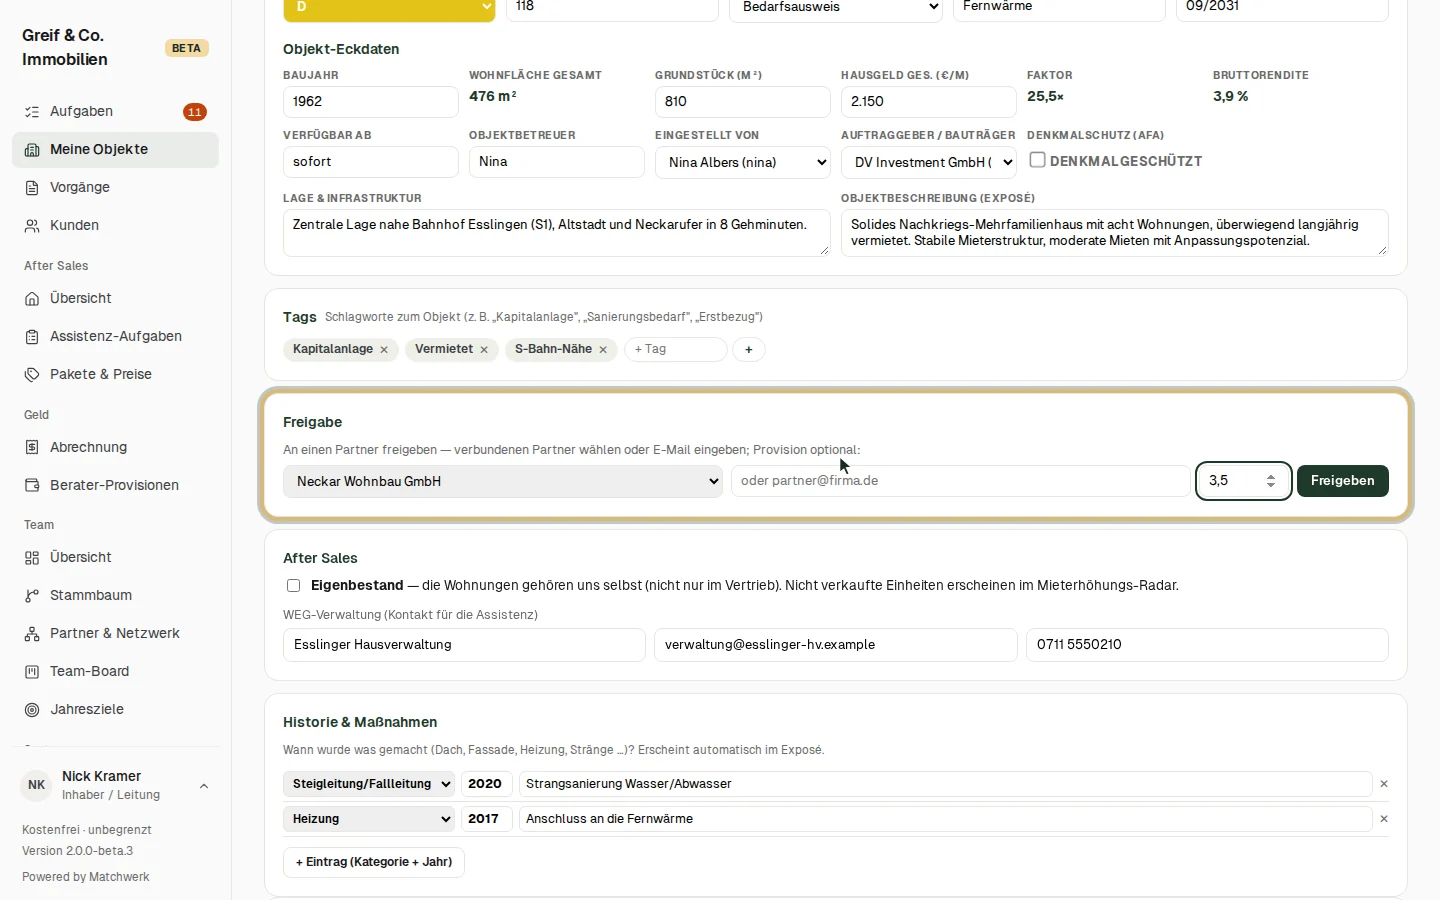Click the Baujahr field showing 1962

371,102
